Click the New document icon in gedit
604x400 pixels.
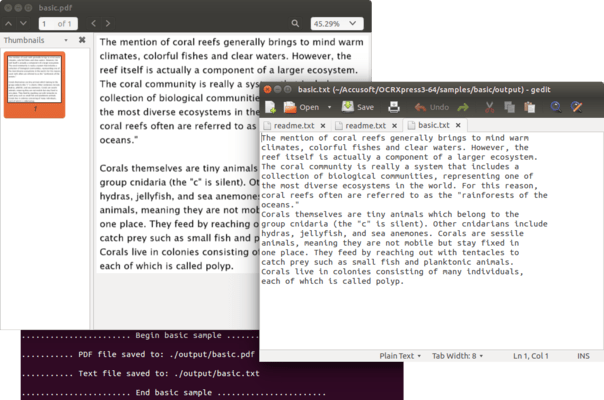270,107
